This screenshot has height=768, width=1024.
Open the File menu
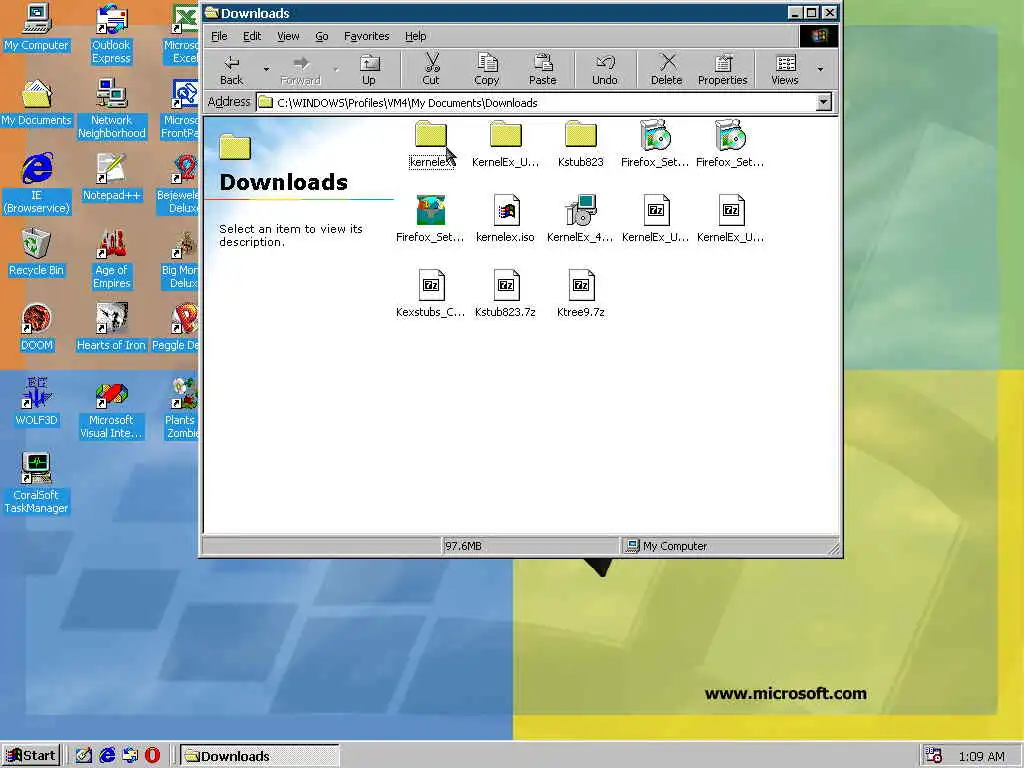click(x=219, y=36)
